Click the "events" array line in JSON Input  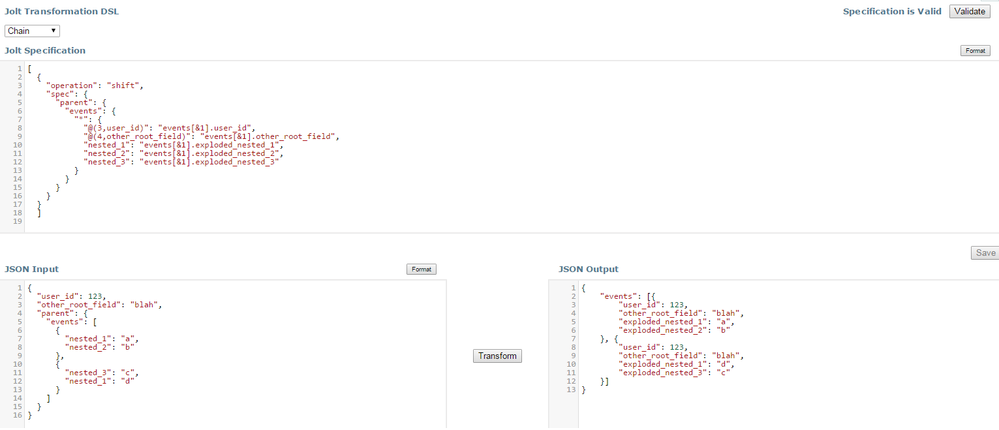click(73, 322)
